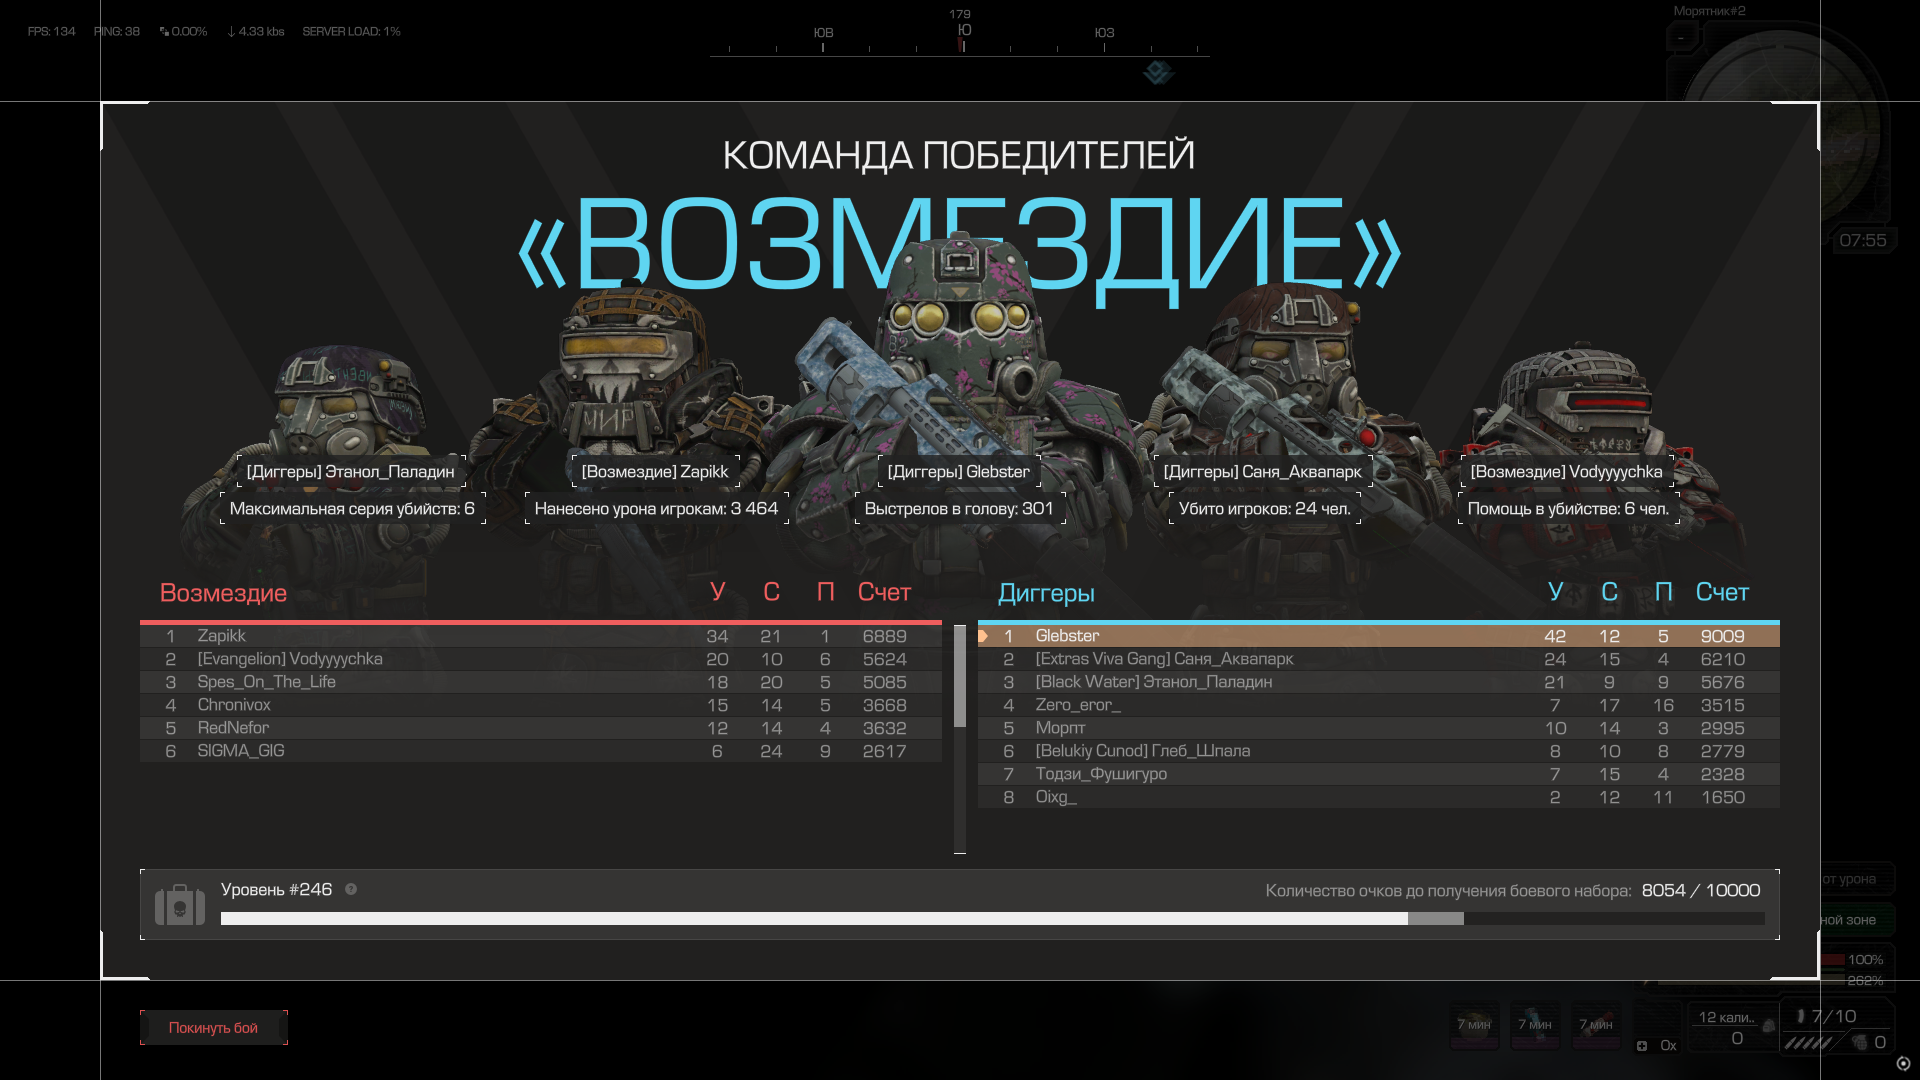
Task: Click the compass objective marker icon
Action: tap(1158, 72)
